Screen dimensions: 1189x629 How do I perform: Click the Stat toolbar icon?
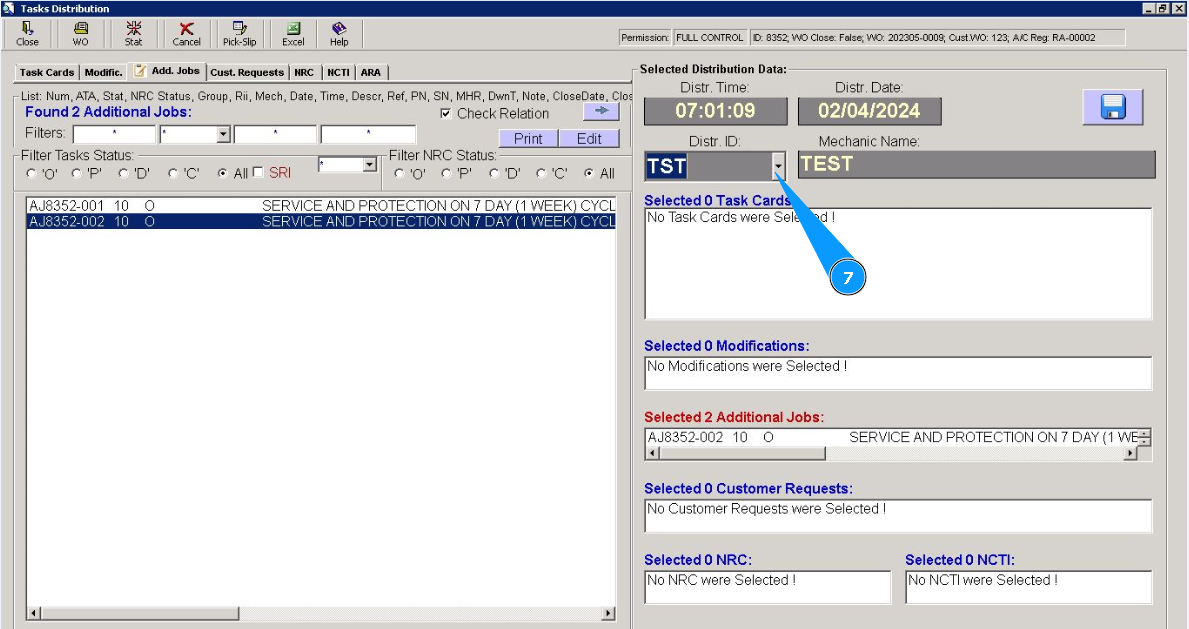(x=133, y=34)
